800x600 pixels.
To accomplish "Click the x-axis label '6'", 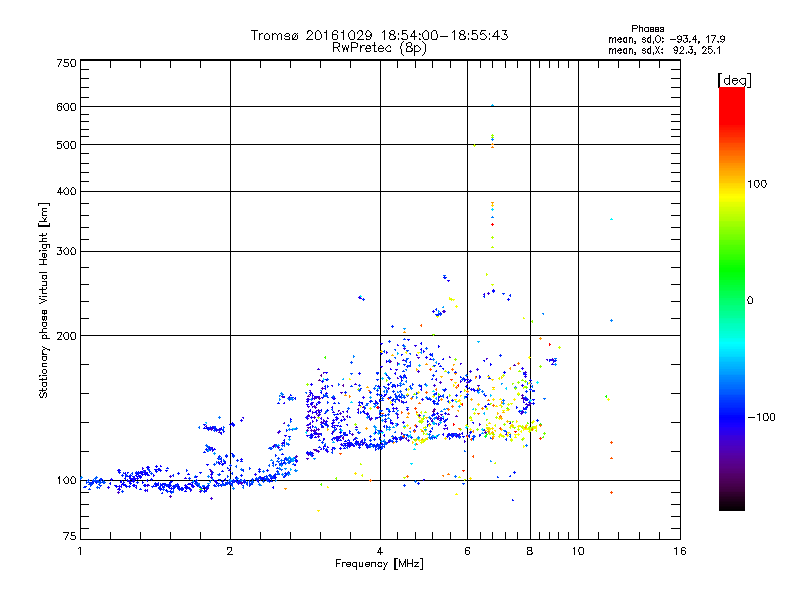I will point(467,551).
